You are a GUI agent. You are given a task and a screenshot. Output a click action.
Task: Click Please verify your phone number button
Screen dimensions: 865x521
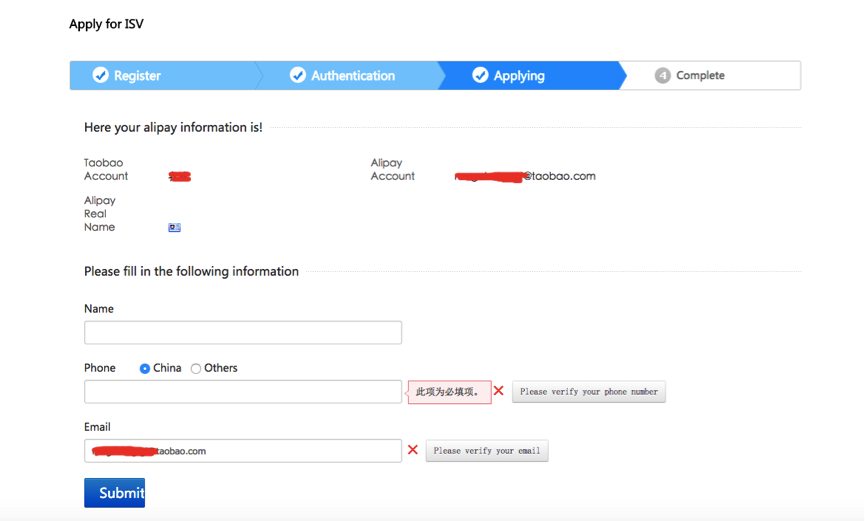click(x=589, y=392)
